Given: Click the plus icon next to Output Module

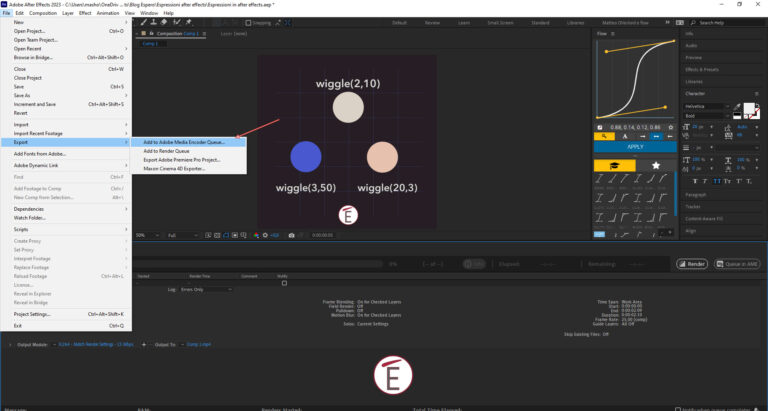Looking at the screenshot, I should click(x=144, y=345).
